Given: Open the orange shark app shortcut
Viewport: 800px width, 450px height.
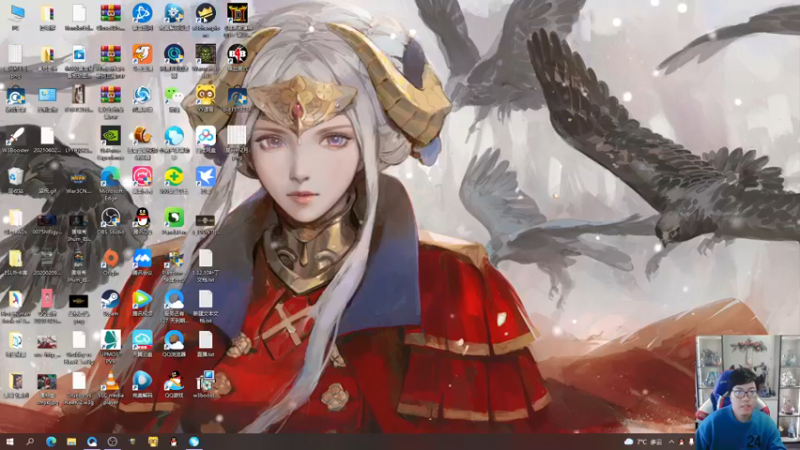Looking at the screenshot, I should tap(142, 55).
